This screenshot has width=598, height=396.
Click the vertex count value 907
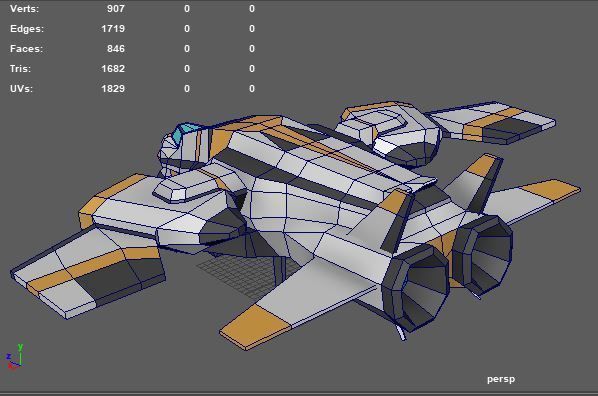(x=116, y=9)
